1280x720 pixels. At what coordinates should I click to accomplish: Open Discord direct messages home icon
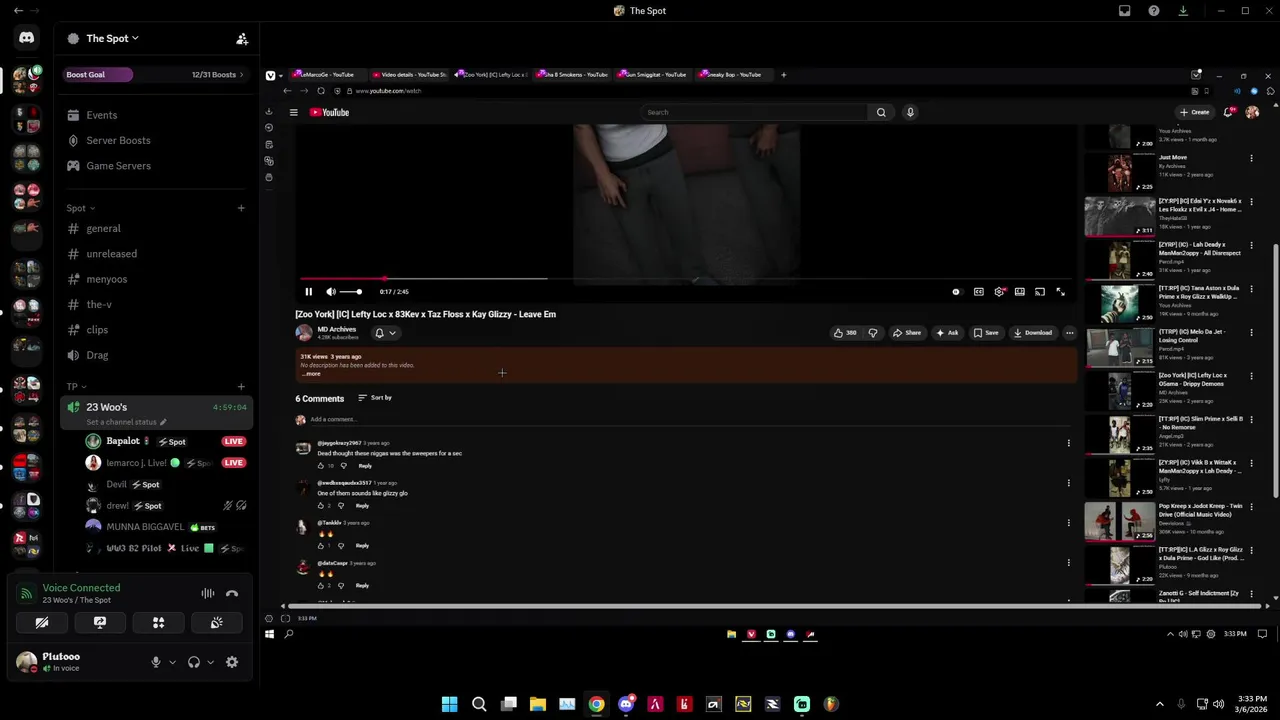(27, 38)
